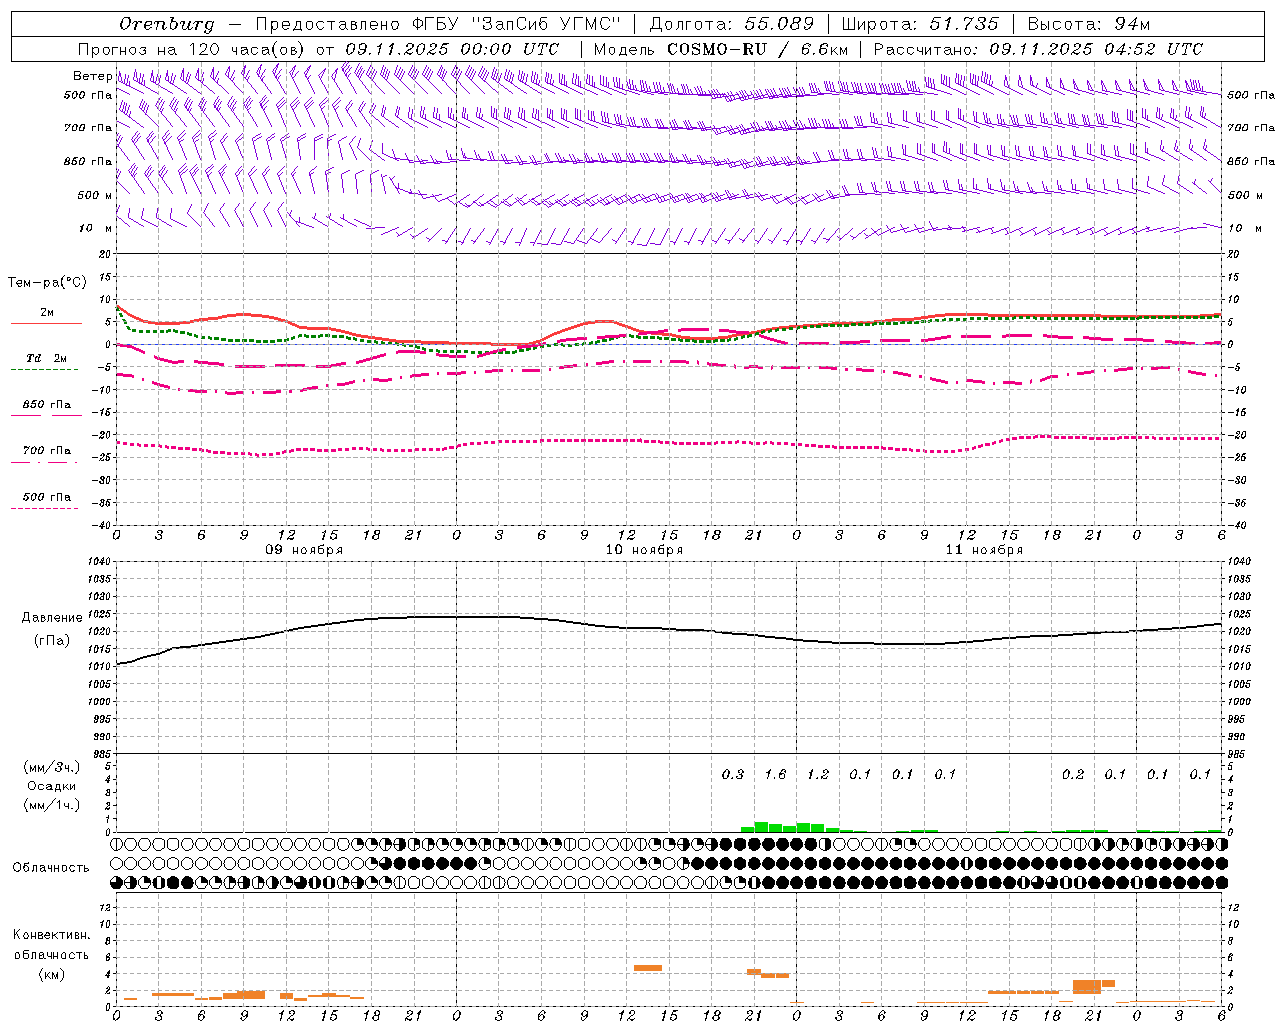1280x1024 pixels.
Task: Click the Orenburg station title
Action: tap(166, 24)
